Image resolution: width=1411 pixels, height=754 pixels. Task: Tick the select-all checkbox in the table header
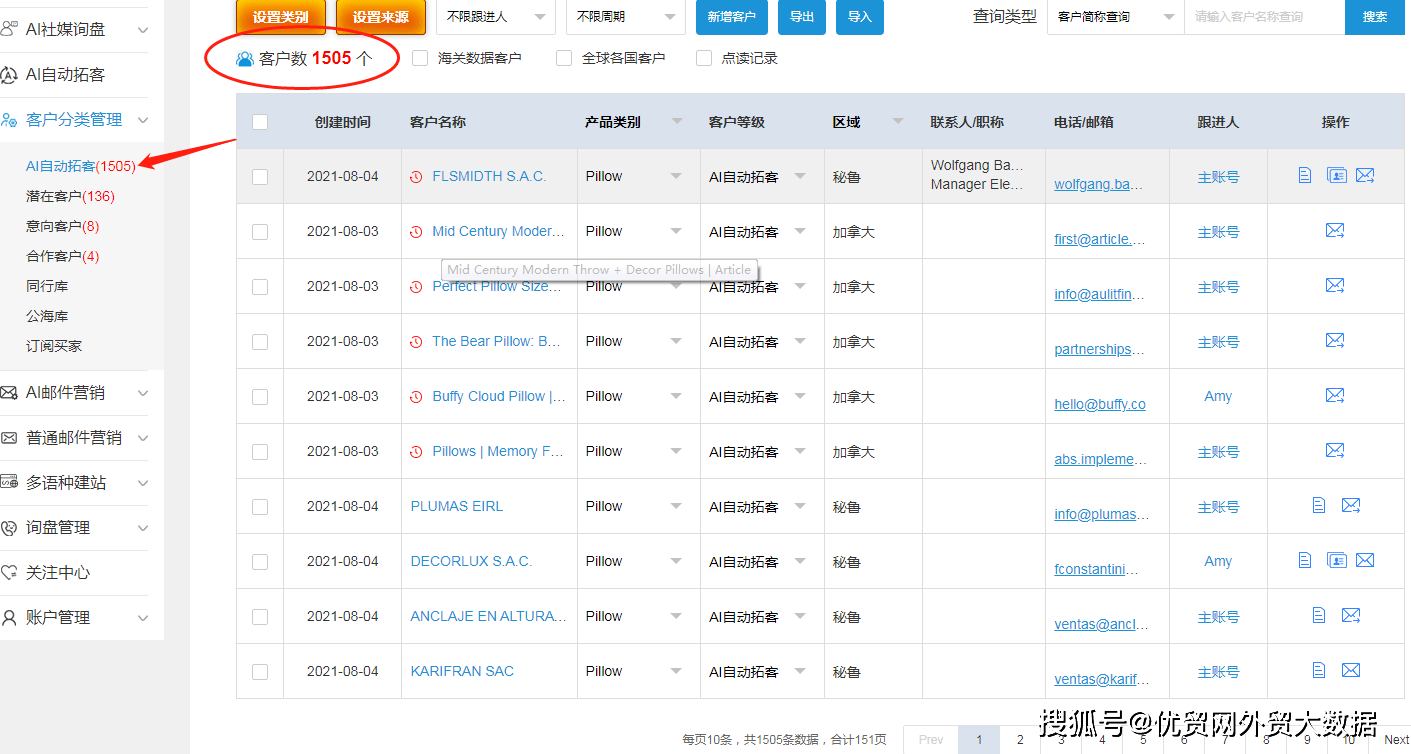[x=259, y=121]
